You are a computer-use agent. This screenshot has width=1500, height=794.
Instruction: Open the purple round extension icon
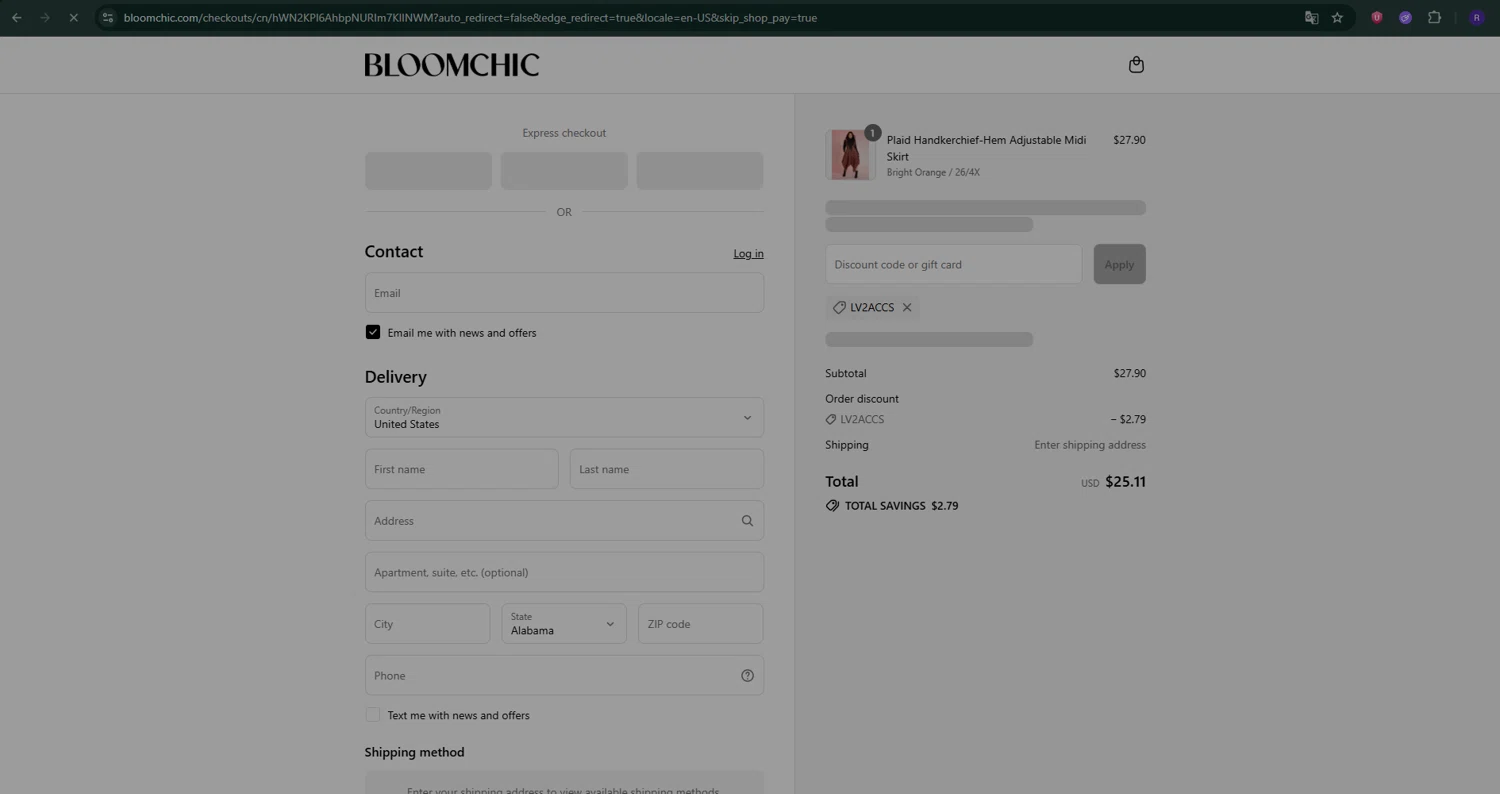1405,17
